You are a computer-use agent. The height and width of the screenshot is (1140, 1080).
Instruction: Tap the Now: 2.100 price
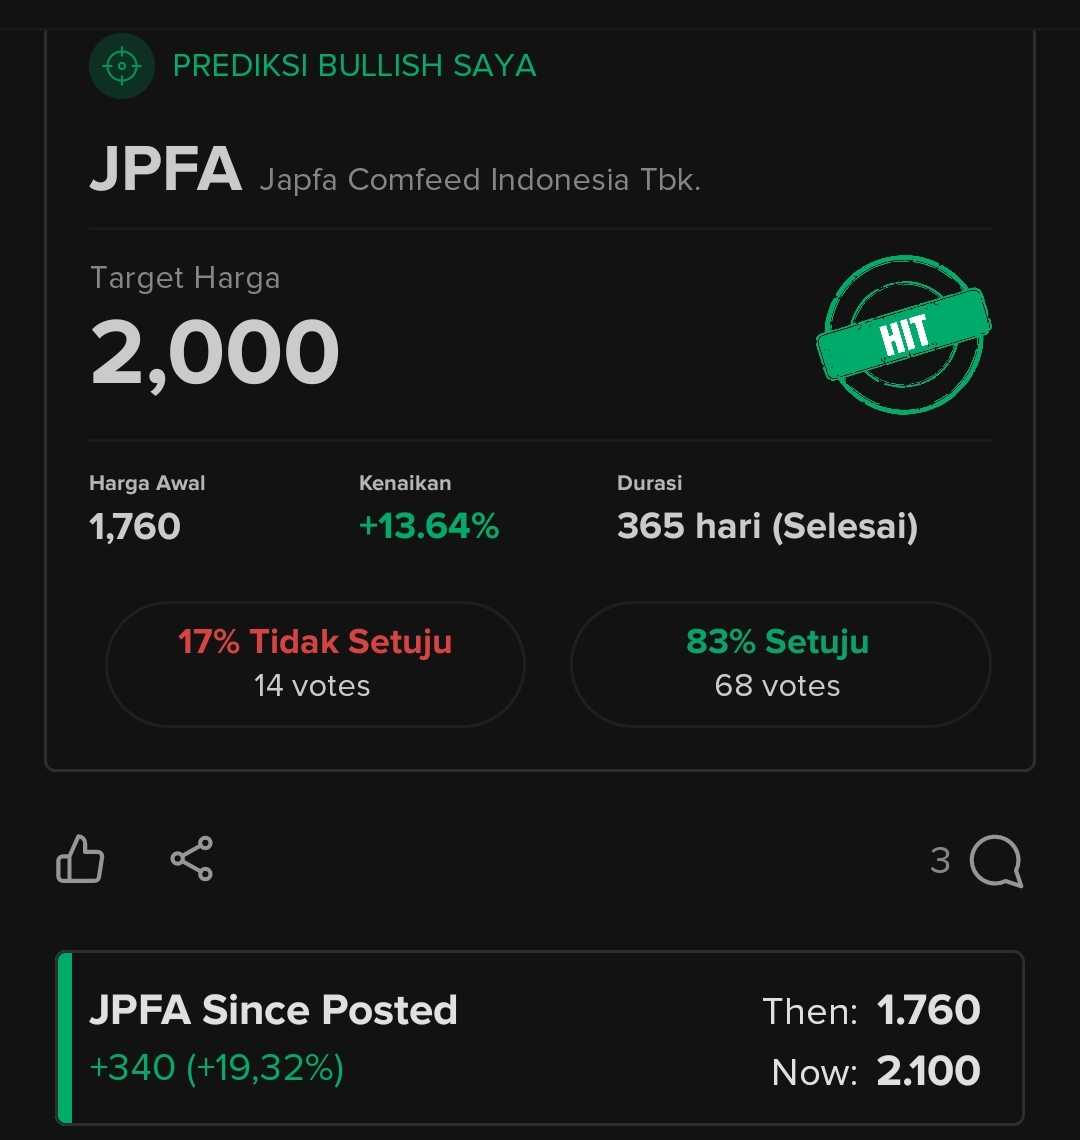coord(876,1071)
